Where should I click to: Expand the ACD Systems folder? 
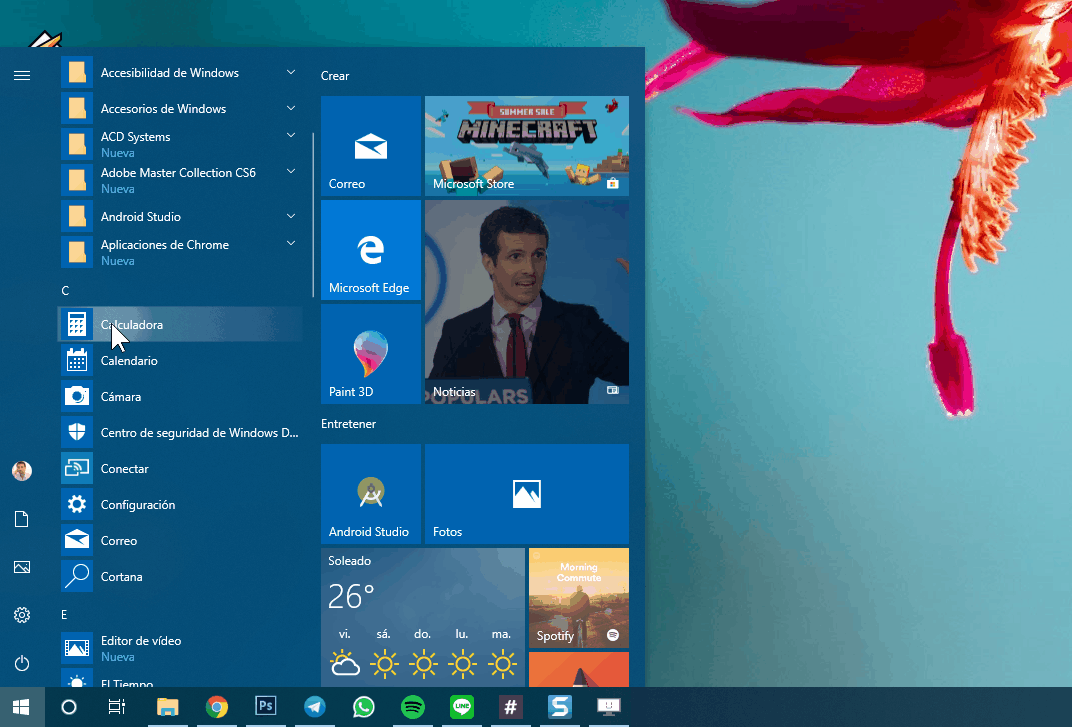[180, 144]
